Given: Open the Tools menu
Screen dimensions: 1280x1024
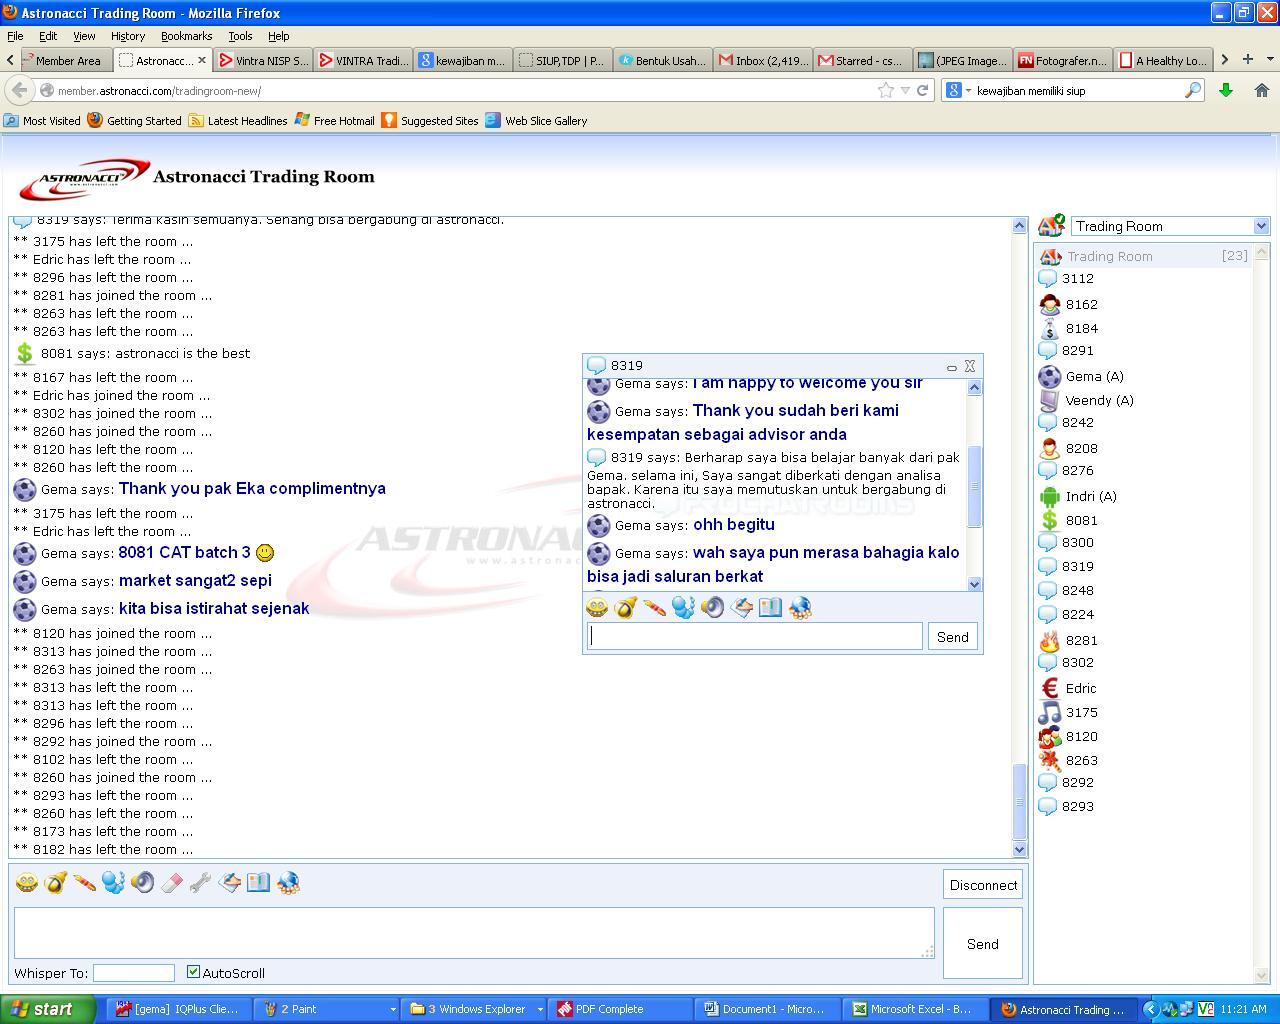Looking at the screenshot, I should 240,36.
